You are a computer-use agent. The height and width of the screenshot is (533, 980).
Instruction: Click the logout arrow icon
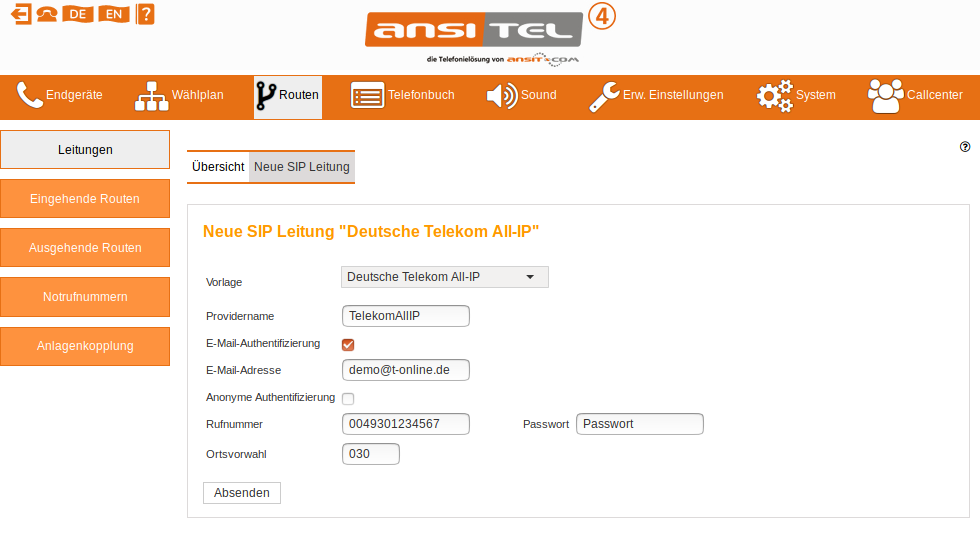(21, 14)
